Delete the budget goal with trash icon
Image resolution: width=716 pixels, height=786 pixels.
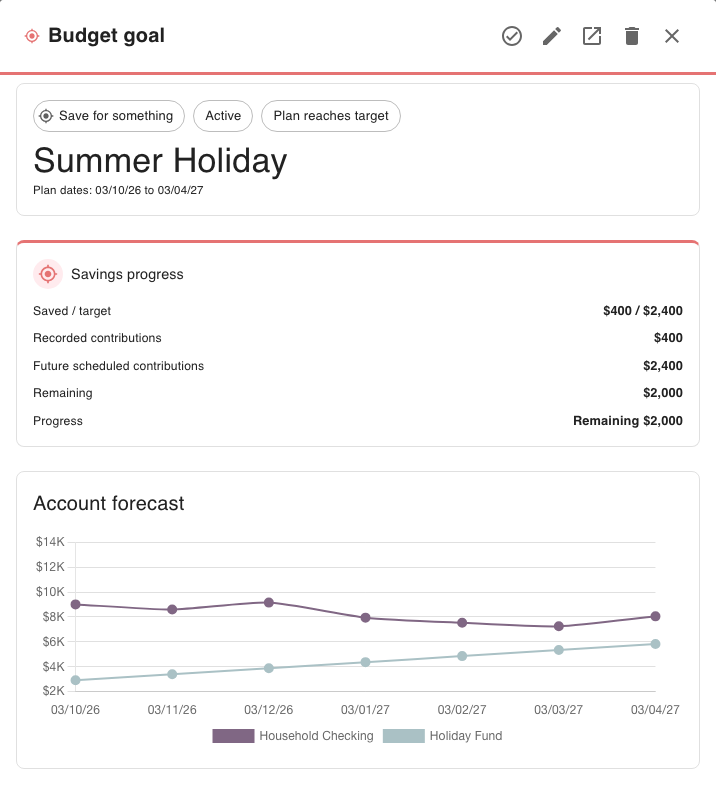[632, 36]
